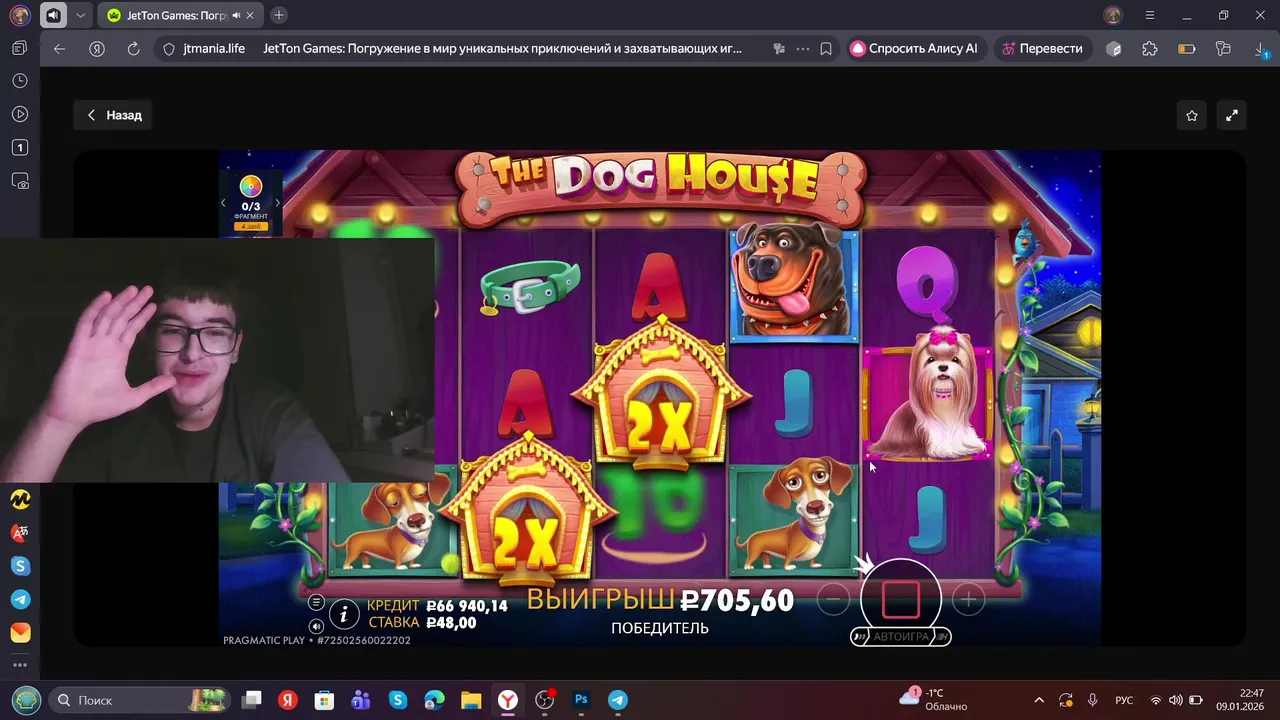The height and width of the screenshot is (720, 1280).
Task: Expand the game to fullscreen
Action: tap(1232, 115)
